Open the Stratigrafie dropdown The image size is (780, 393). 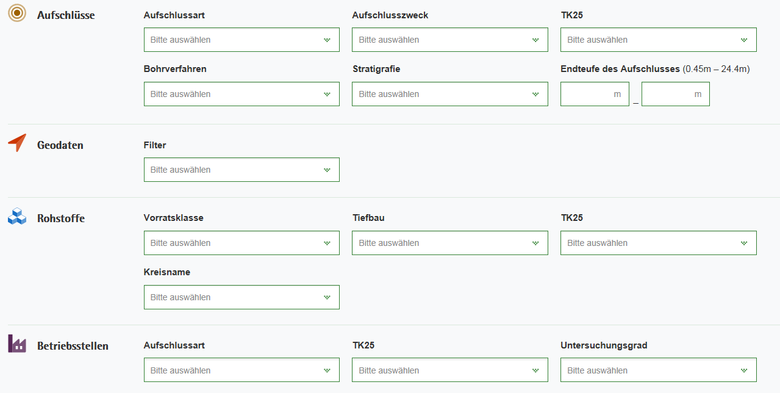450,94
